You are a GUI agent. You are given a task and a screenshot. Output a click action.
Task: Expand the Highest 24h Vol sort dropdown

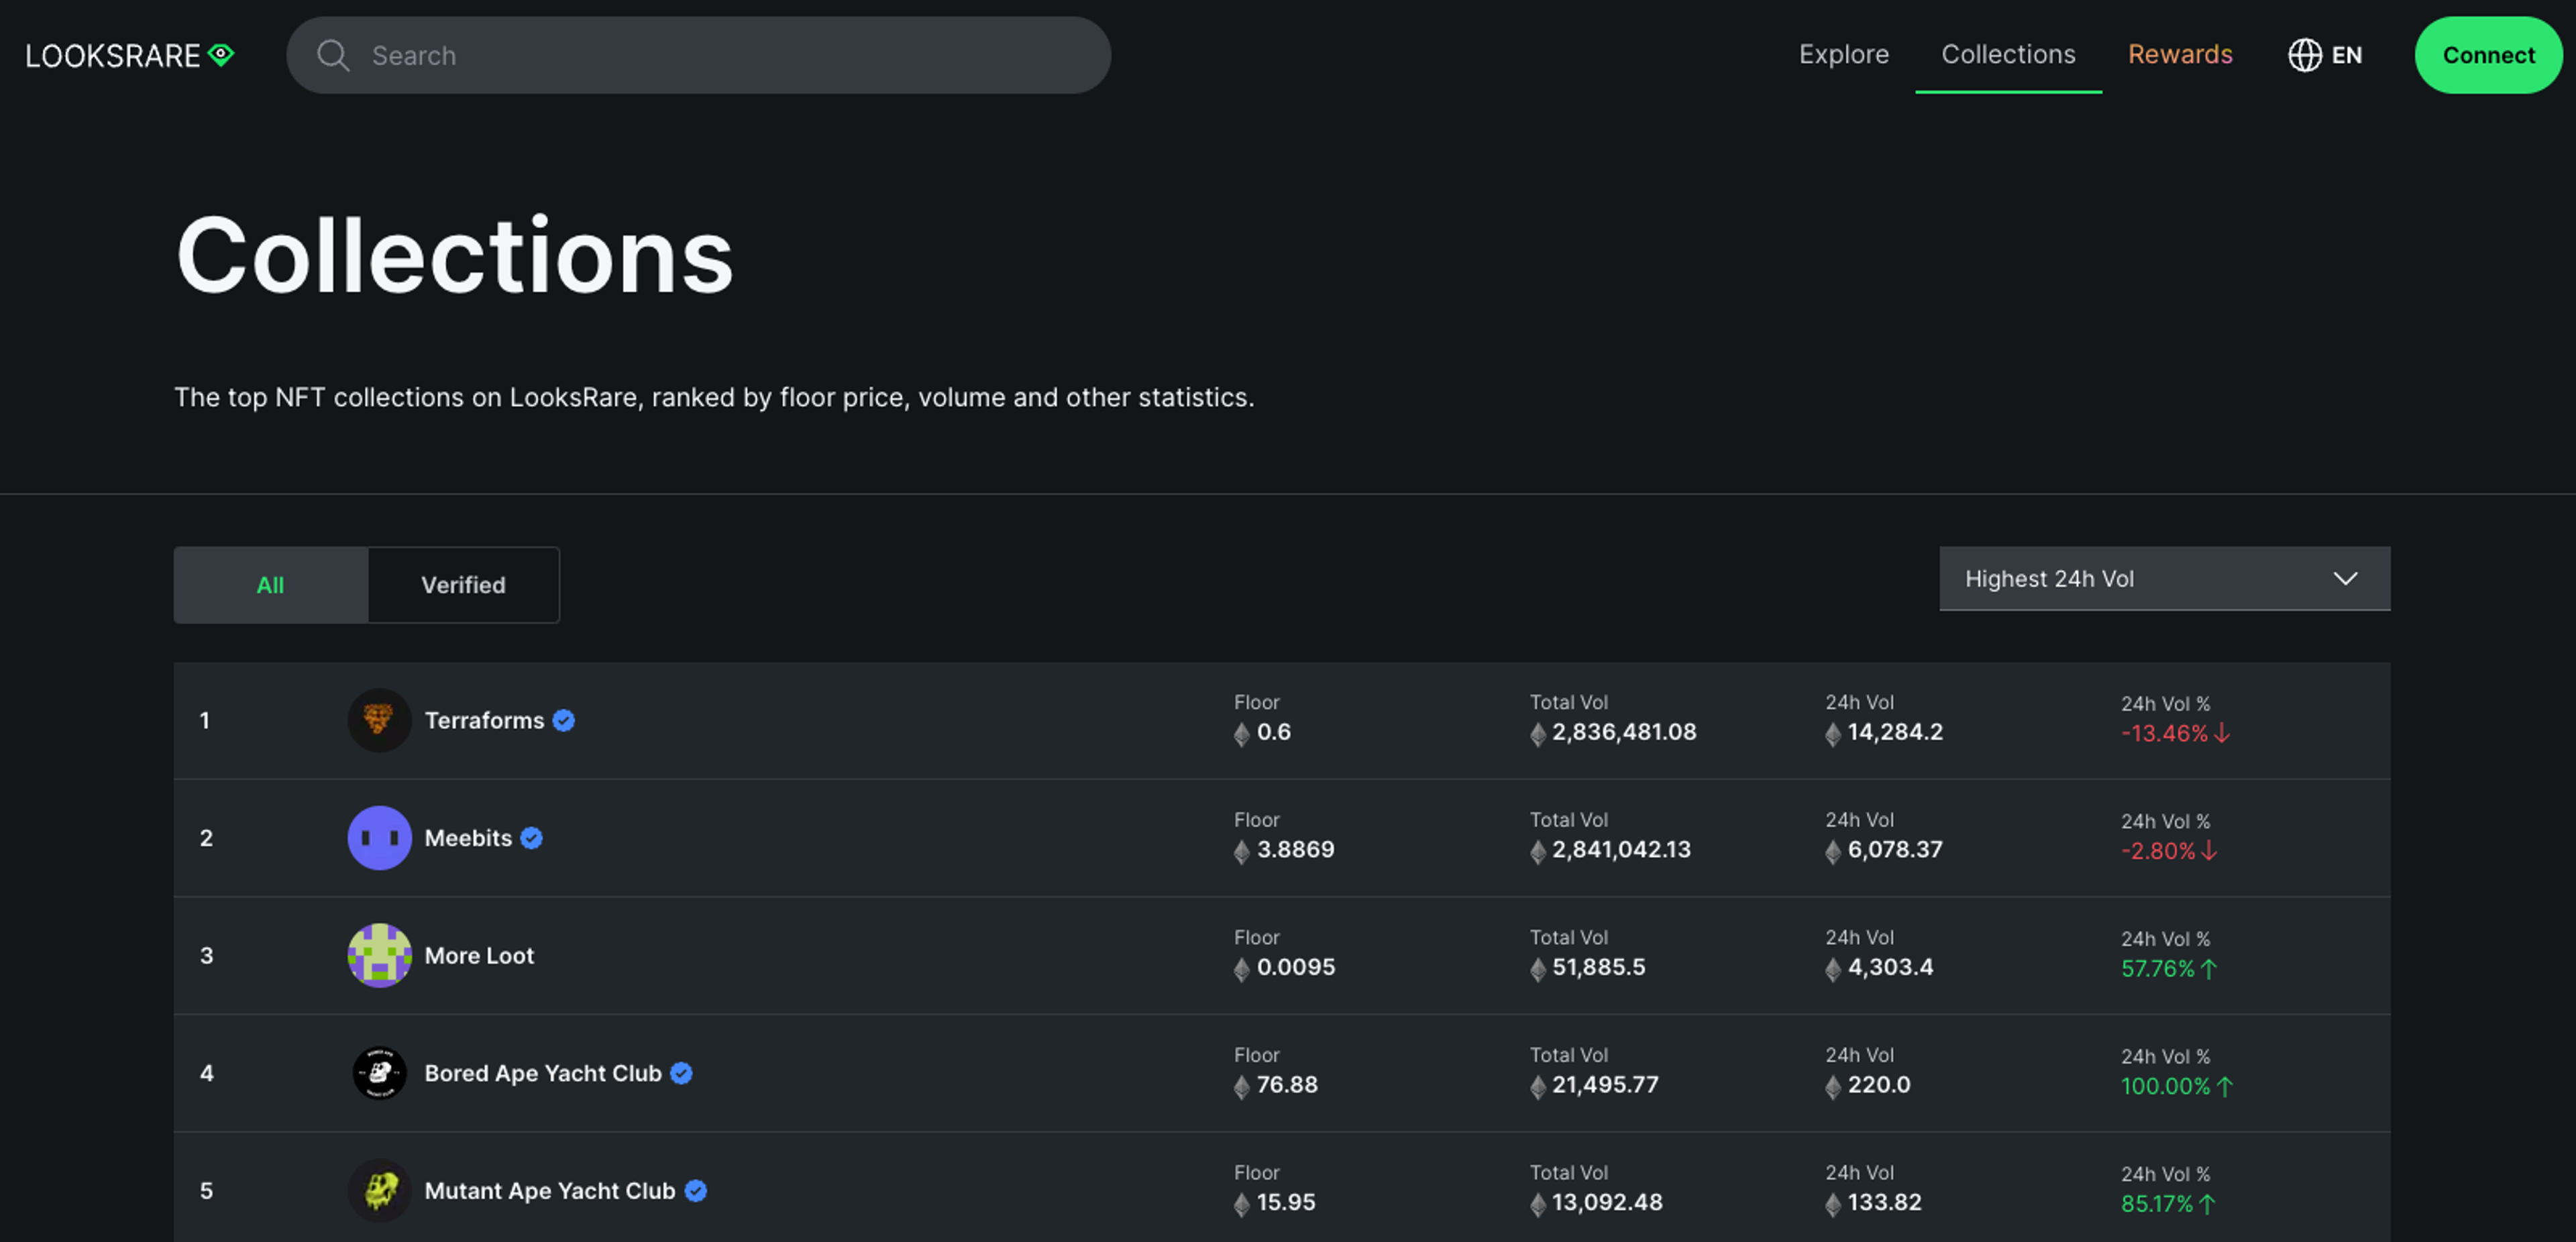pyautogui.click(x=2165, y=578)
